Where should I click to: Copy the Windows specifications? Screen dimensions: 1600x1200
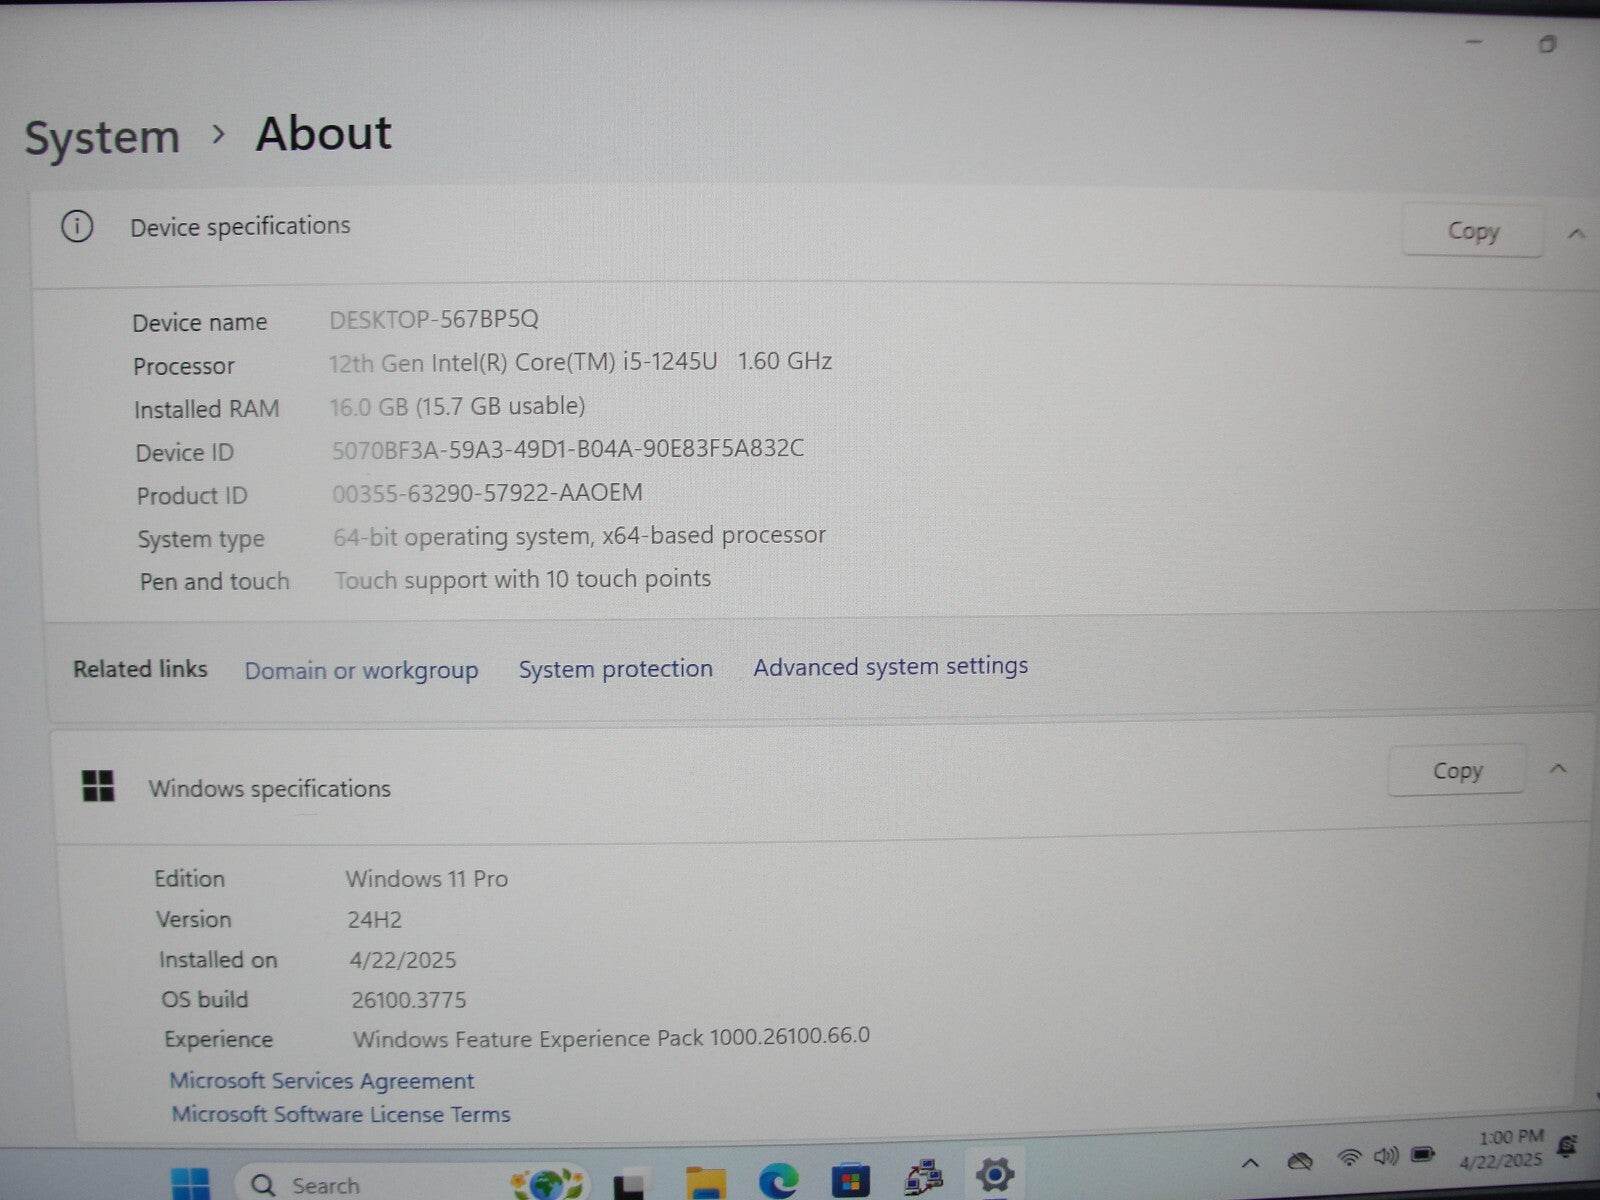(1457, 771)
